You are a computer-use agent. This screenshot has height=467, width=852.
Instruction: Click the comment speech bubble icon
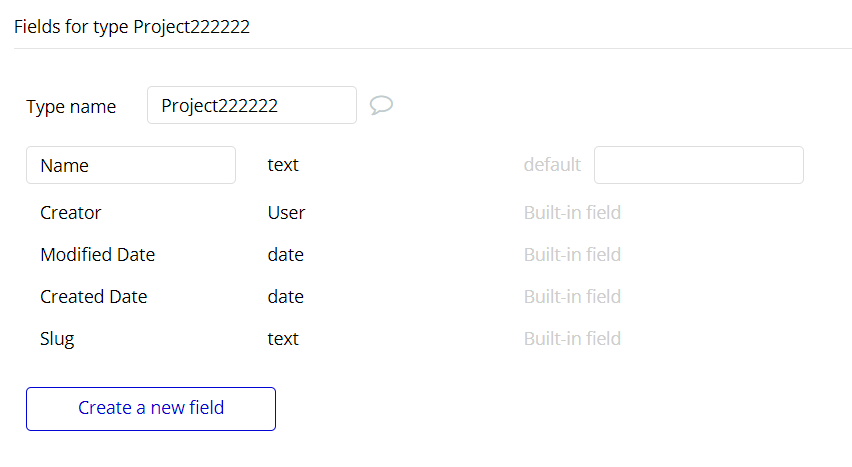pyautogui.click(x=381, y=105)
